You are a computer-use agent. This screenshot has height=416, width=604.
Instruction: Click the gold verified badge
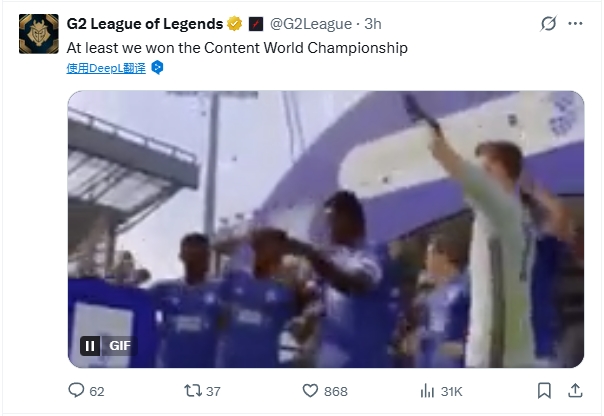pos(235,24)
